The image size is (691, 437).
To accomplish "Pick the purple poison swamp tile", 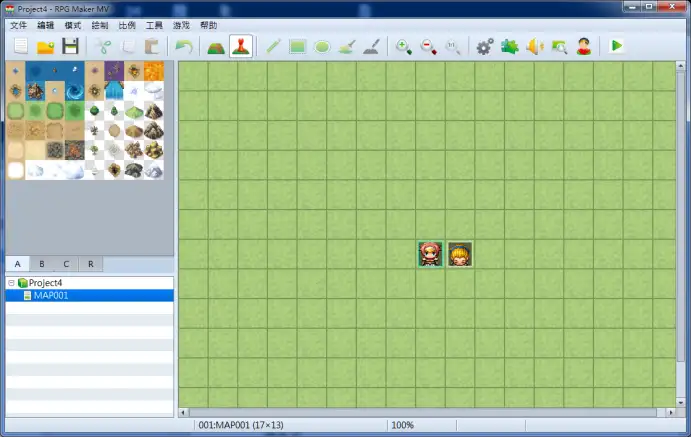I will pos(114,71).
